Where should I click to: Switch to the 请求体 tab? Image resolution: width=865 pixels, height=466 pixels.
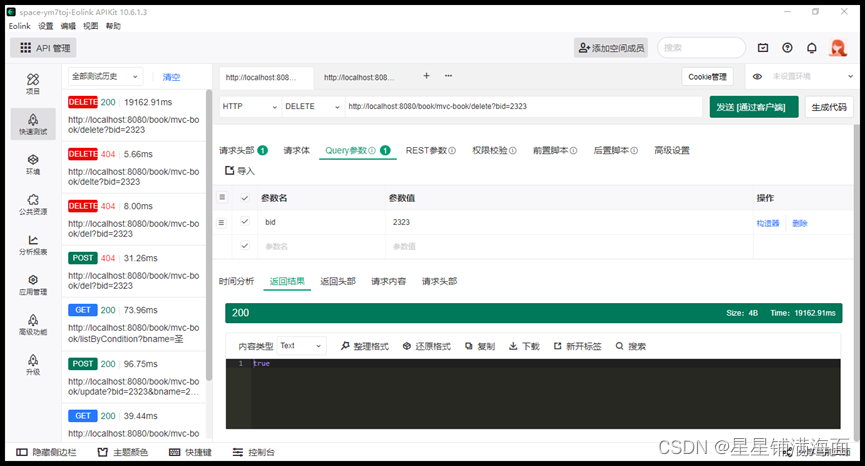coord(297,151)
